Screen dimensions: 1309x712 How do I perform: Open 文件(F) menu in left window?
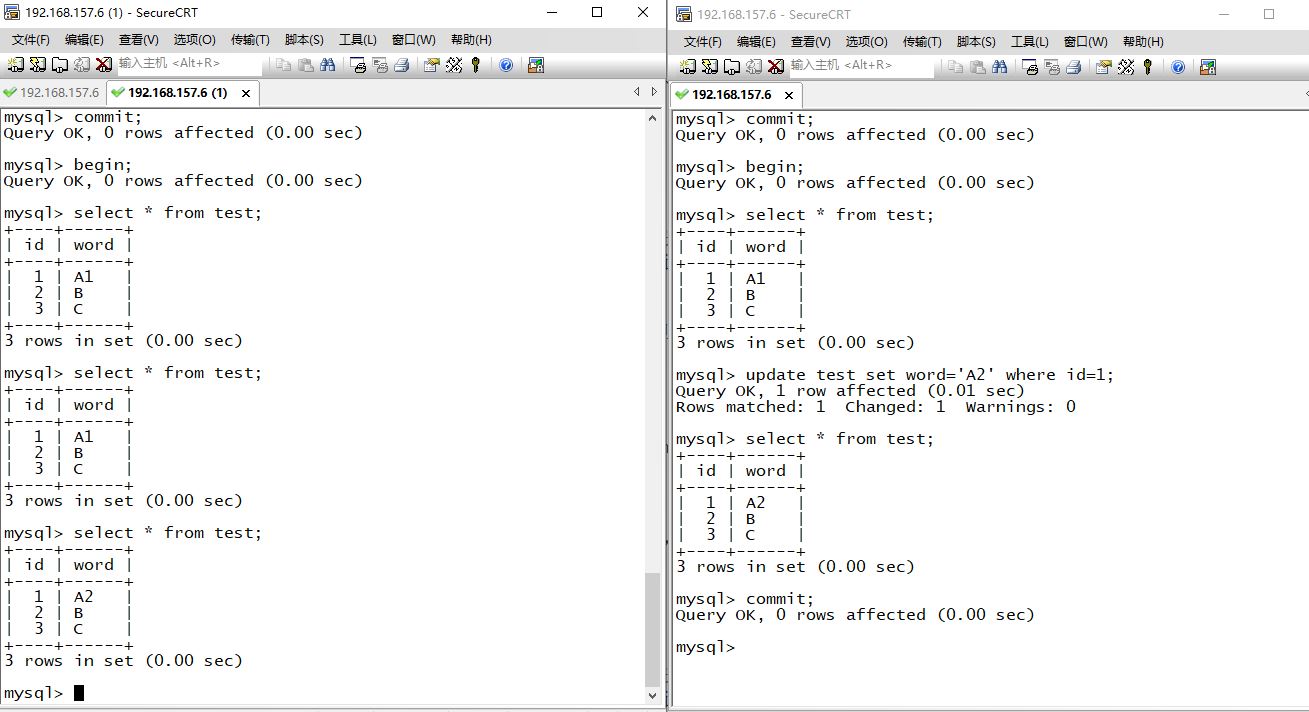click(x=30, y=40)
